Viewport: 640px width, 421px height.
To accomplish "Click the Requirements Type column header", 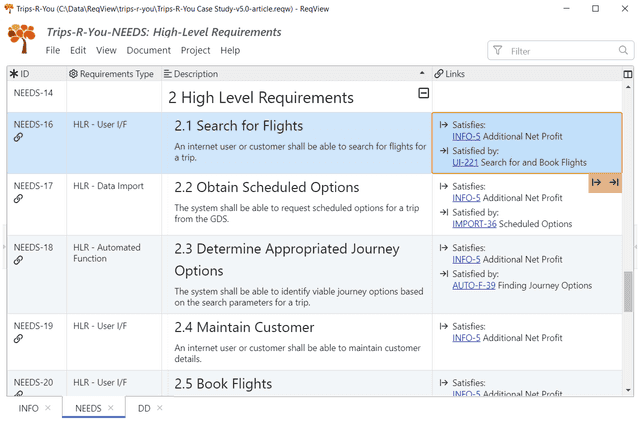I will click(111, 74).
